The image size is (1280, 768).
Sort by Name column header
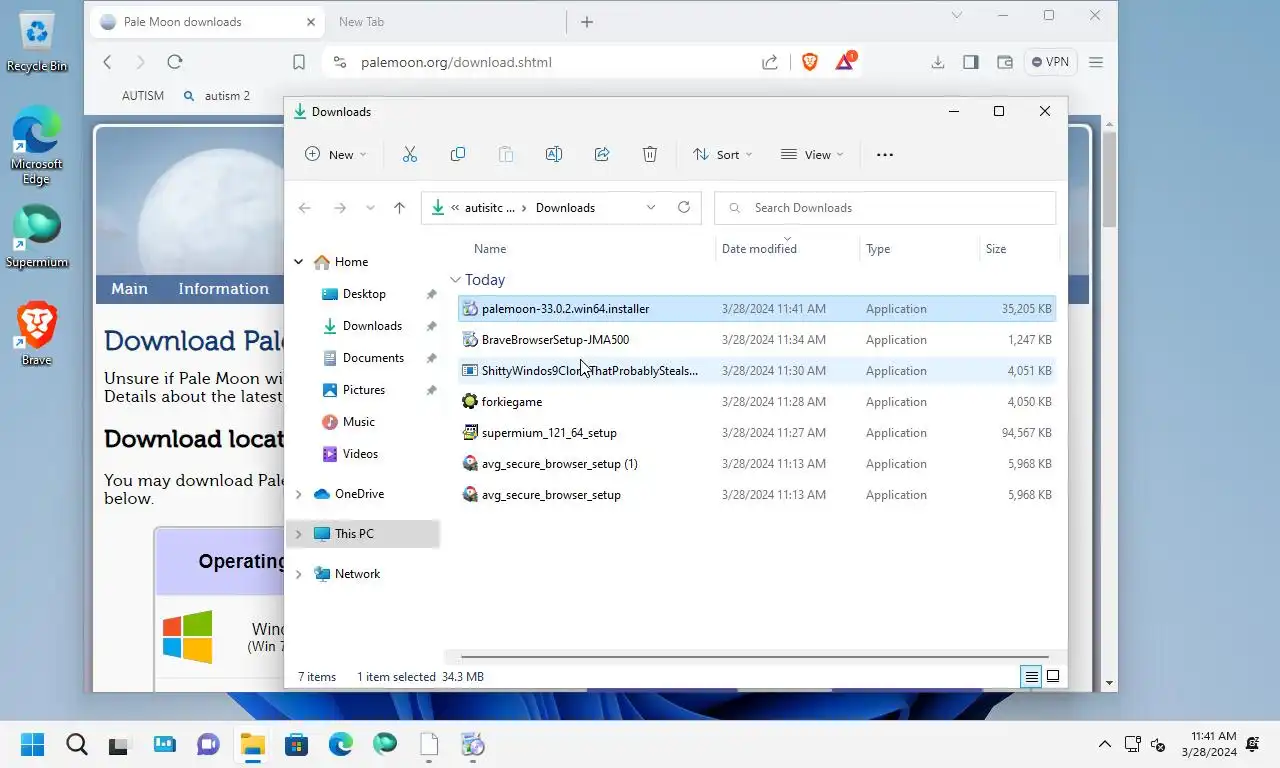tap(490, 249)
